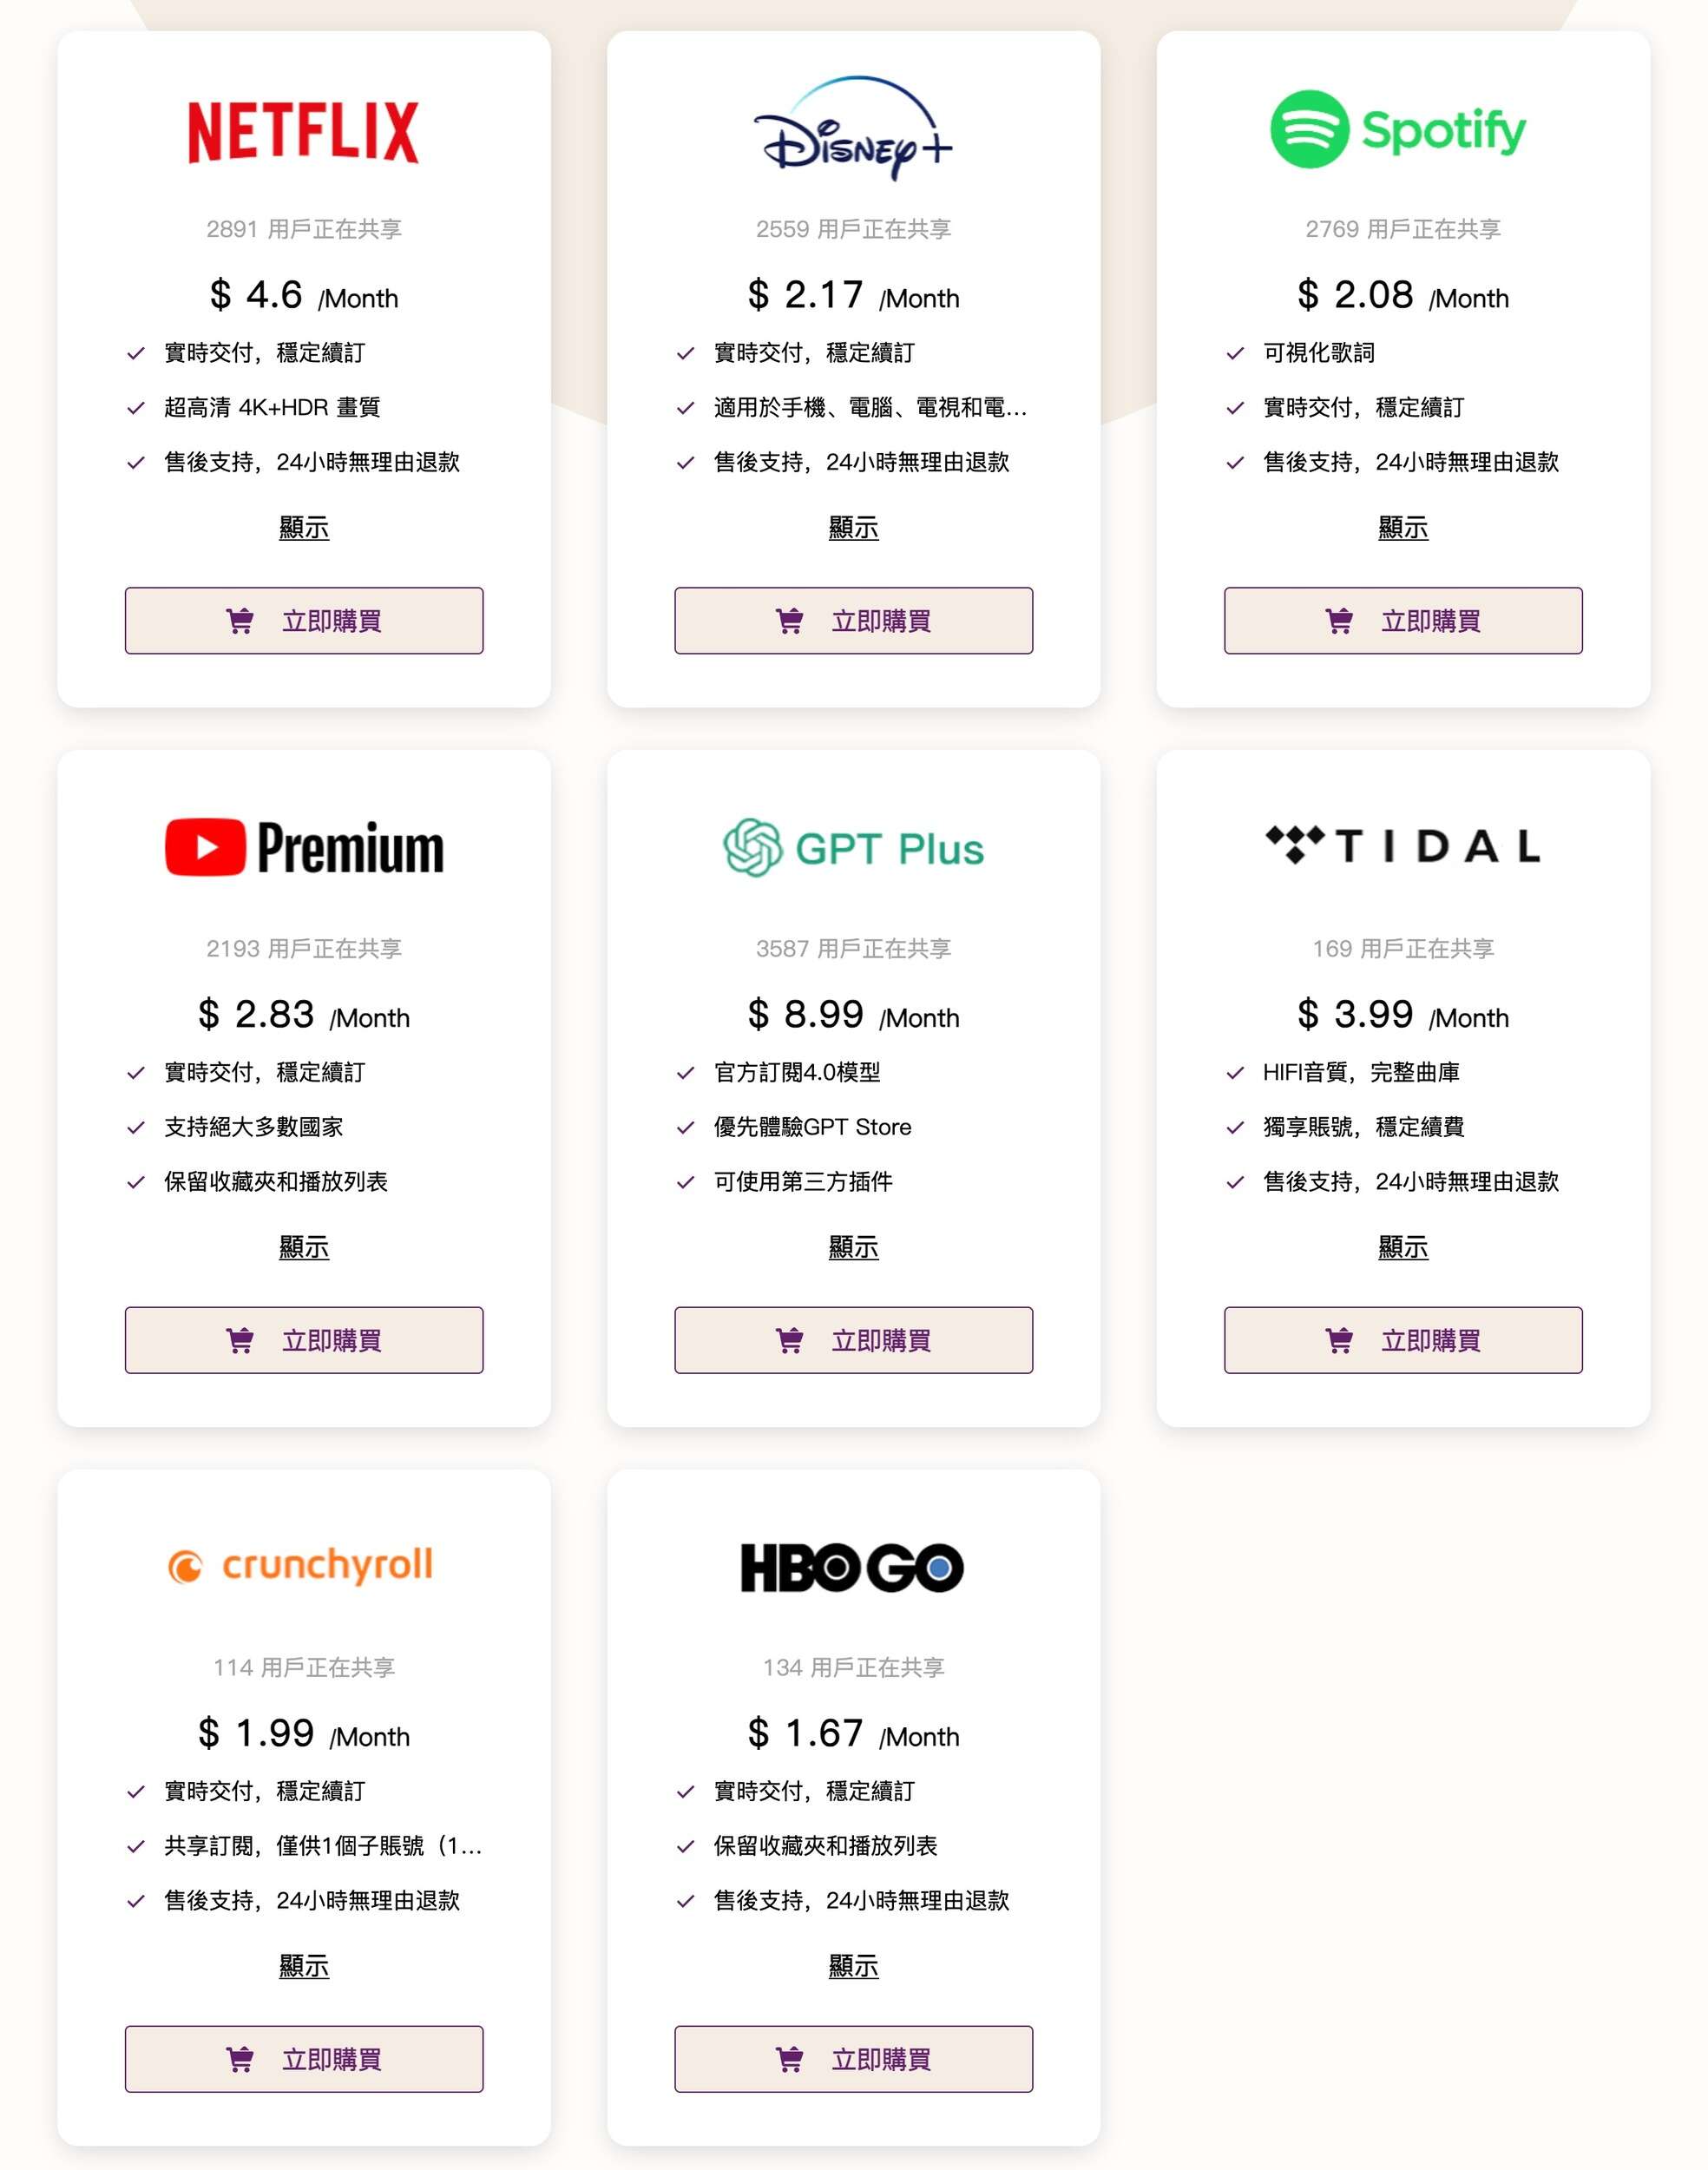This screenshot has width=1708, height=2170.
Task: Expand Netflix details via 顯示 link
Action: (x=304, y=527)
